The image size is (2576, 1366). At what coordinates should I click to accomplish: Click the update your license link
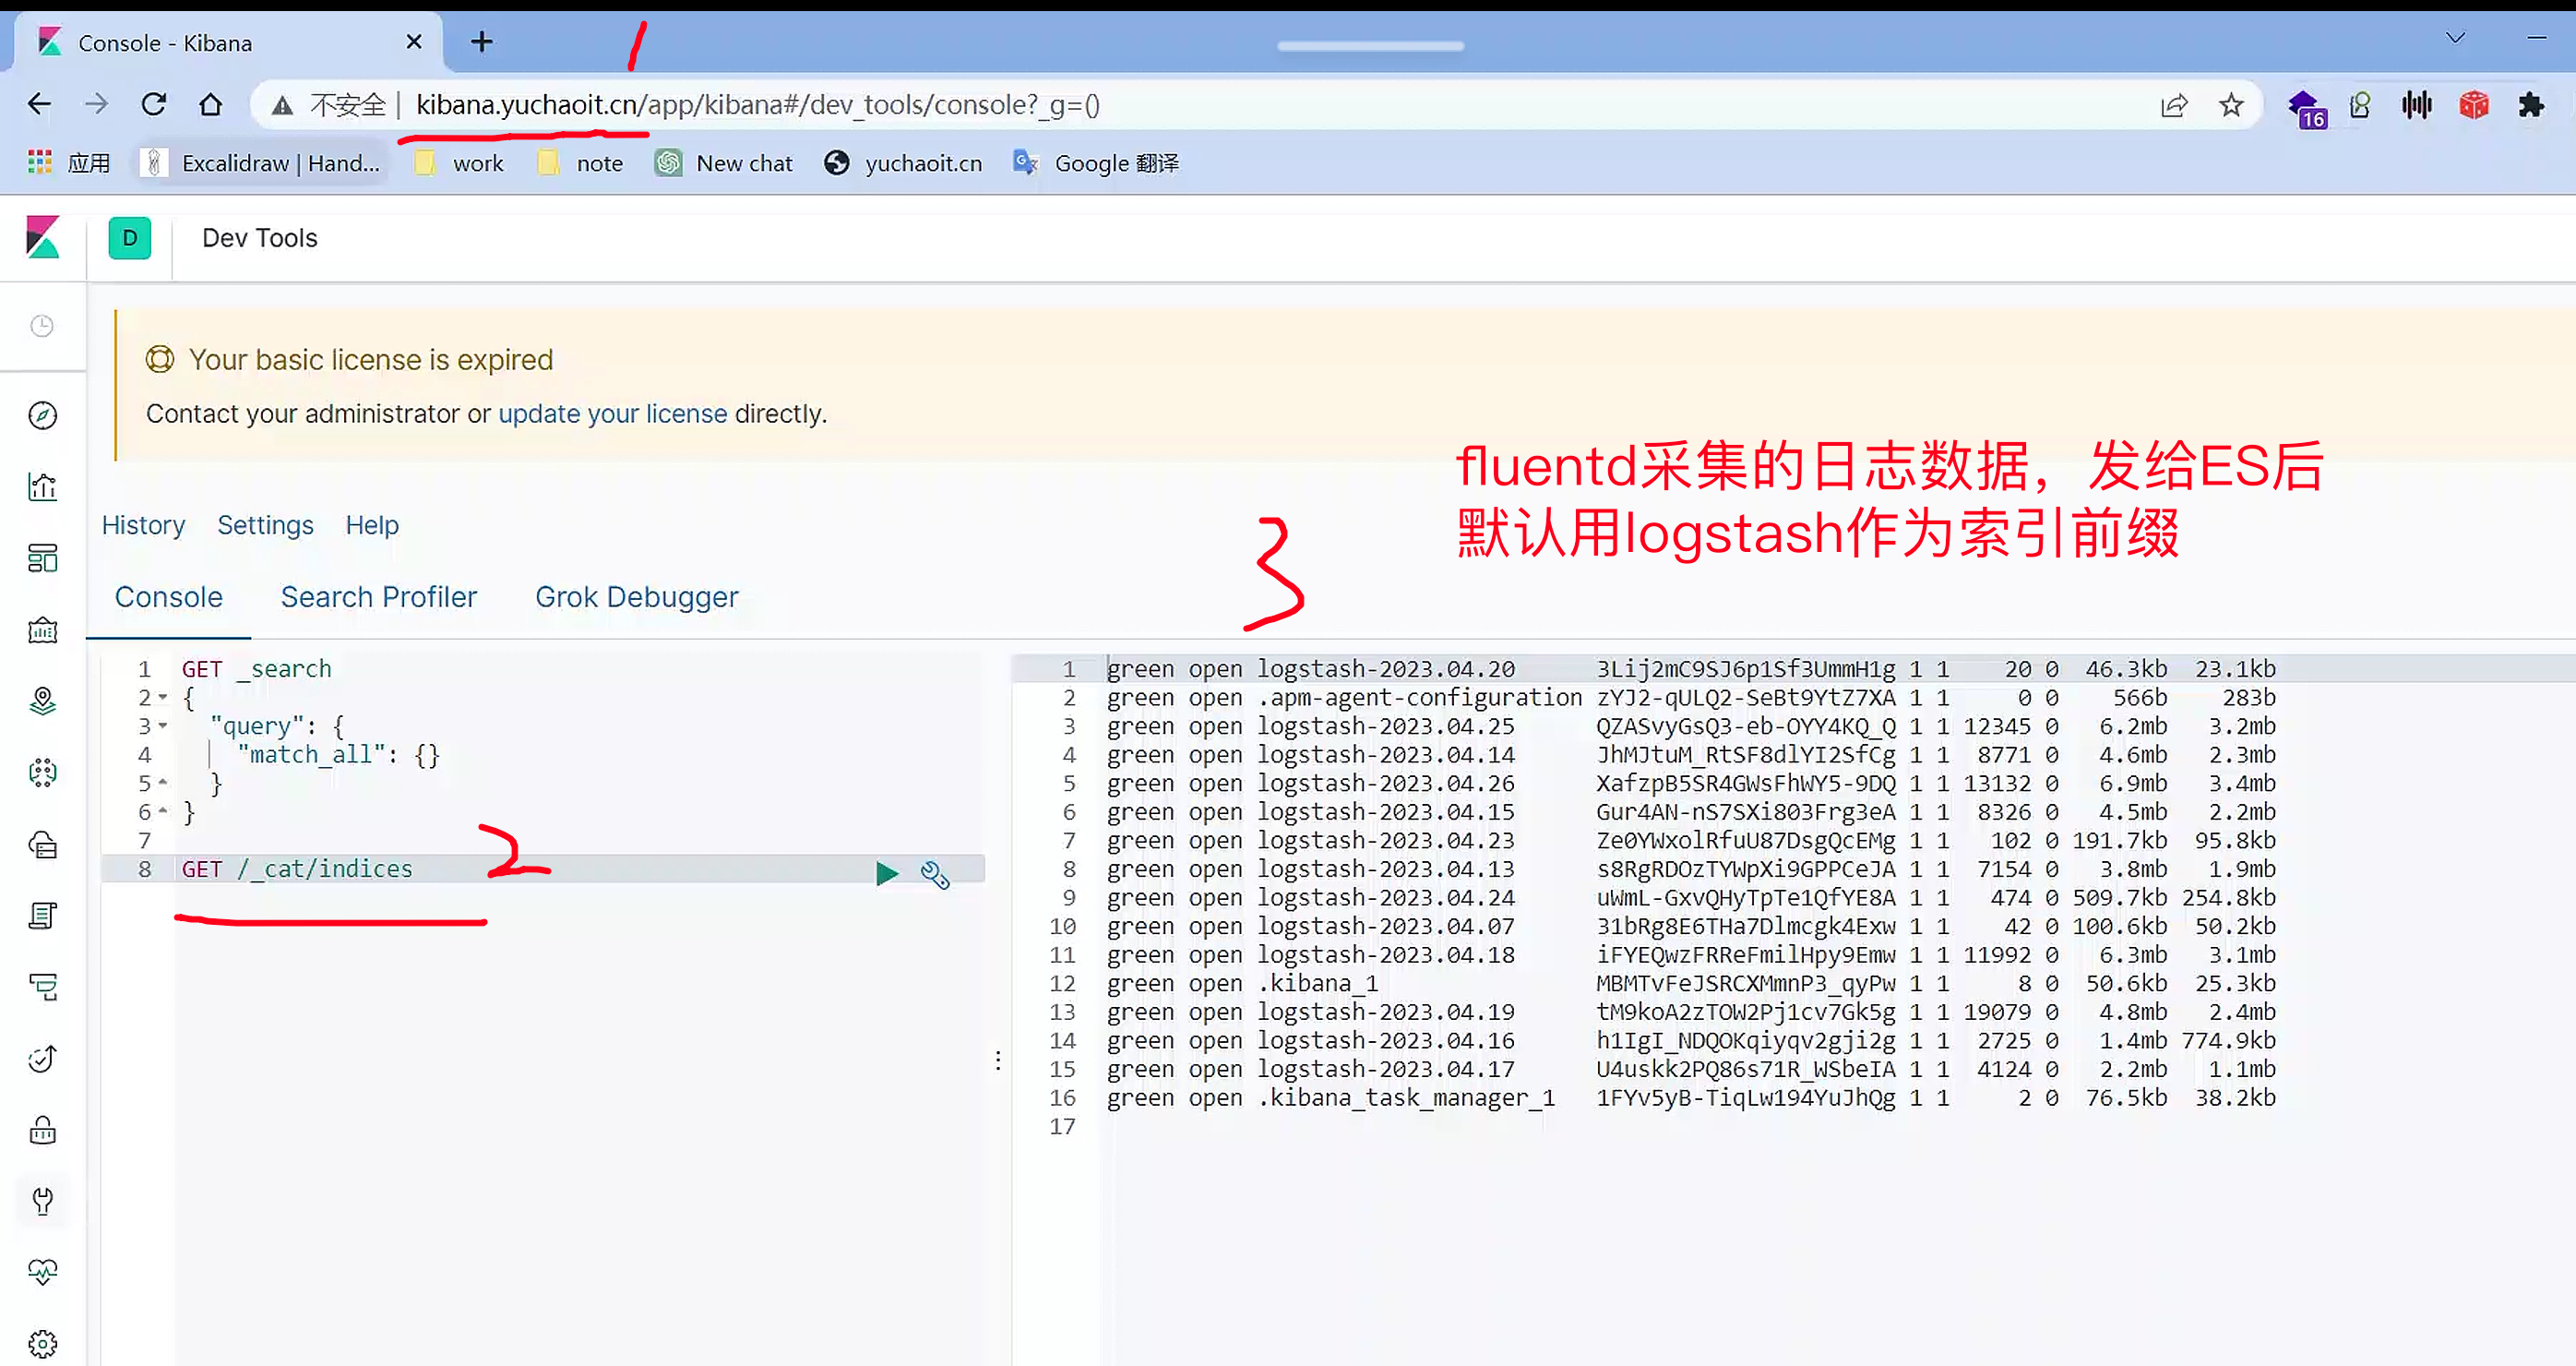coord(612,414)
